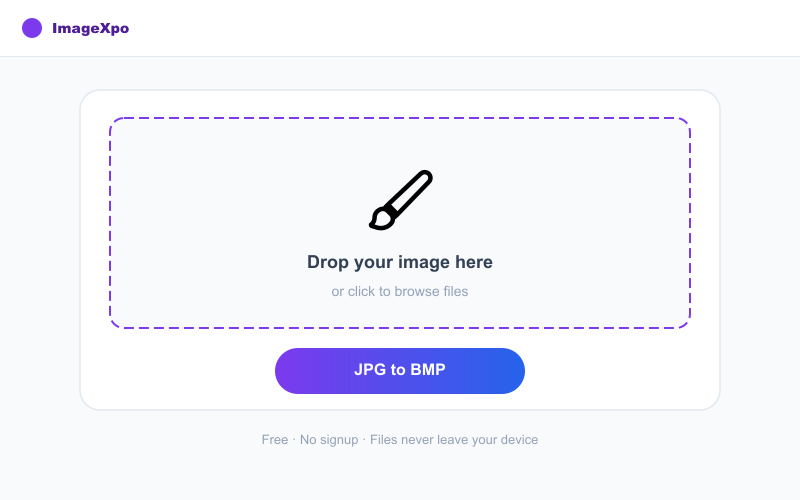Click the paintbrush bristle head
The height and width of the screenshot is (500, 800).
pyautogui.click(x=381, y=218)
